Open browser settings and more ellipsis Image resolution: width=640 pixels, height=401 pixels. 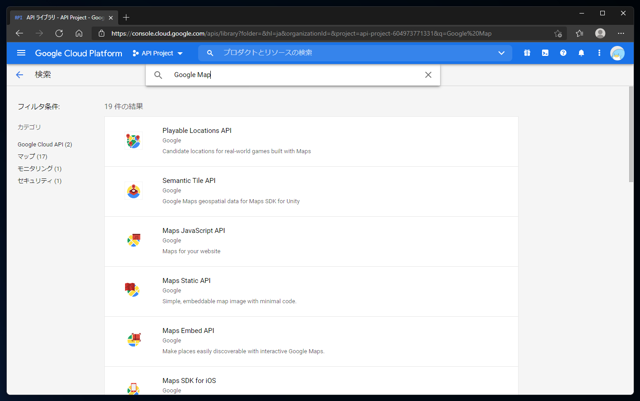tap(621, 33)
